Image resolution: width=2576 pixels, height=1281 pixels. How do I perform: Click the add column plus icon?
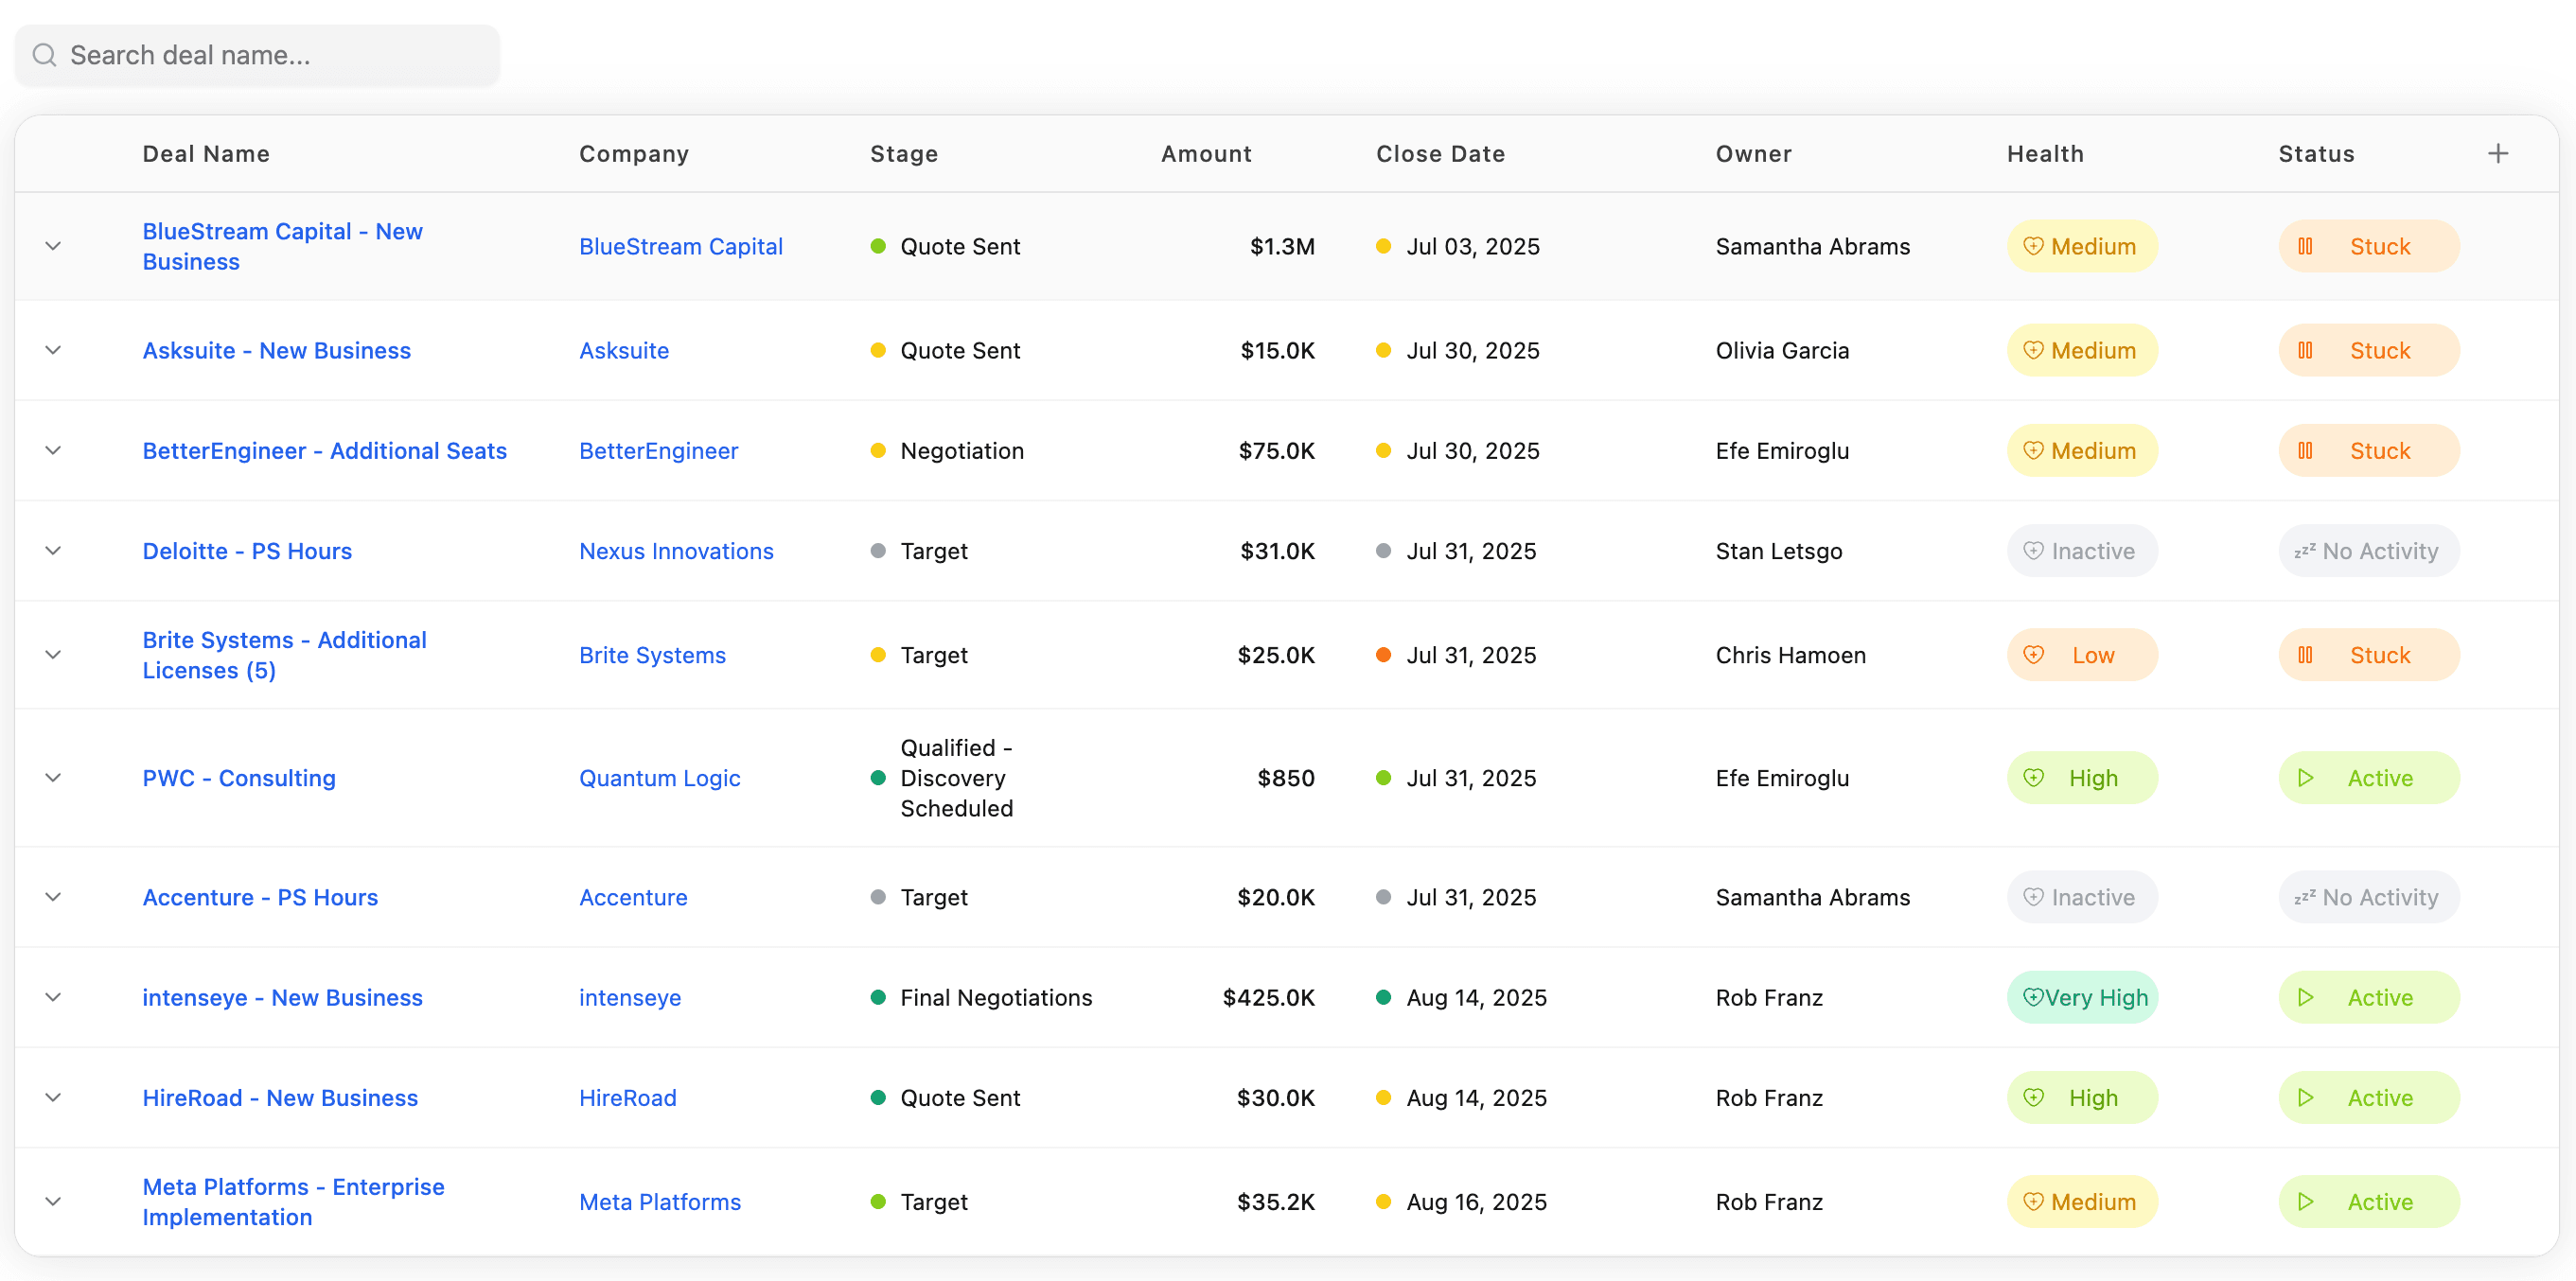point(2498,153)
